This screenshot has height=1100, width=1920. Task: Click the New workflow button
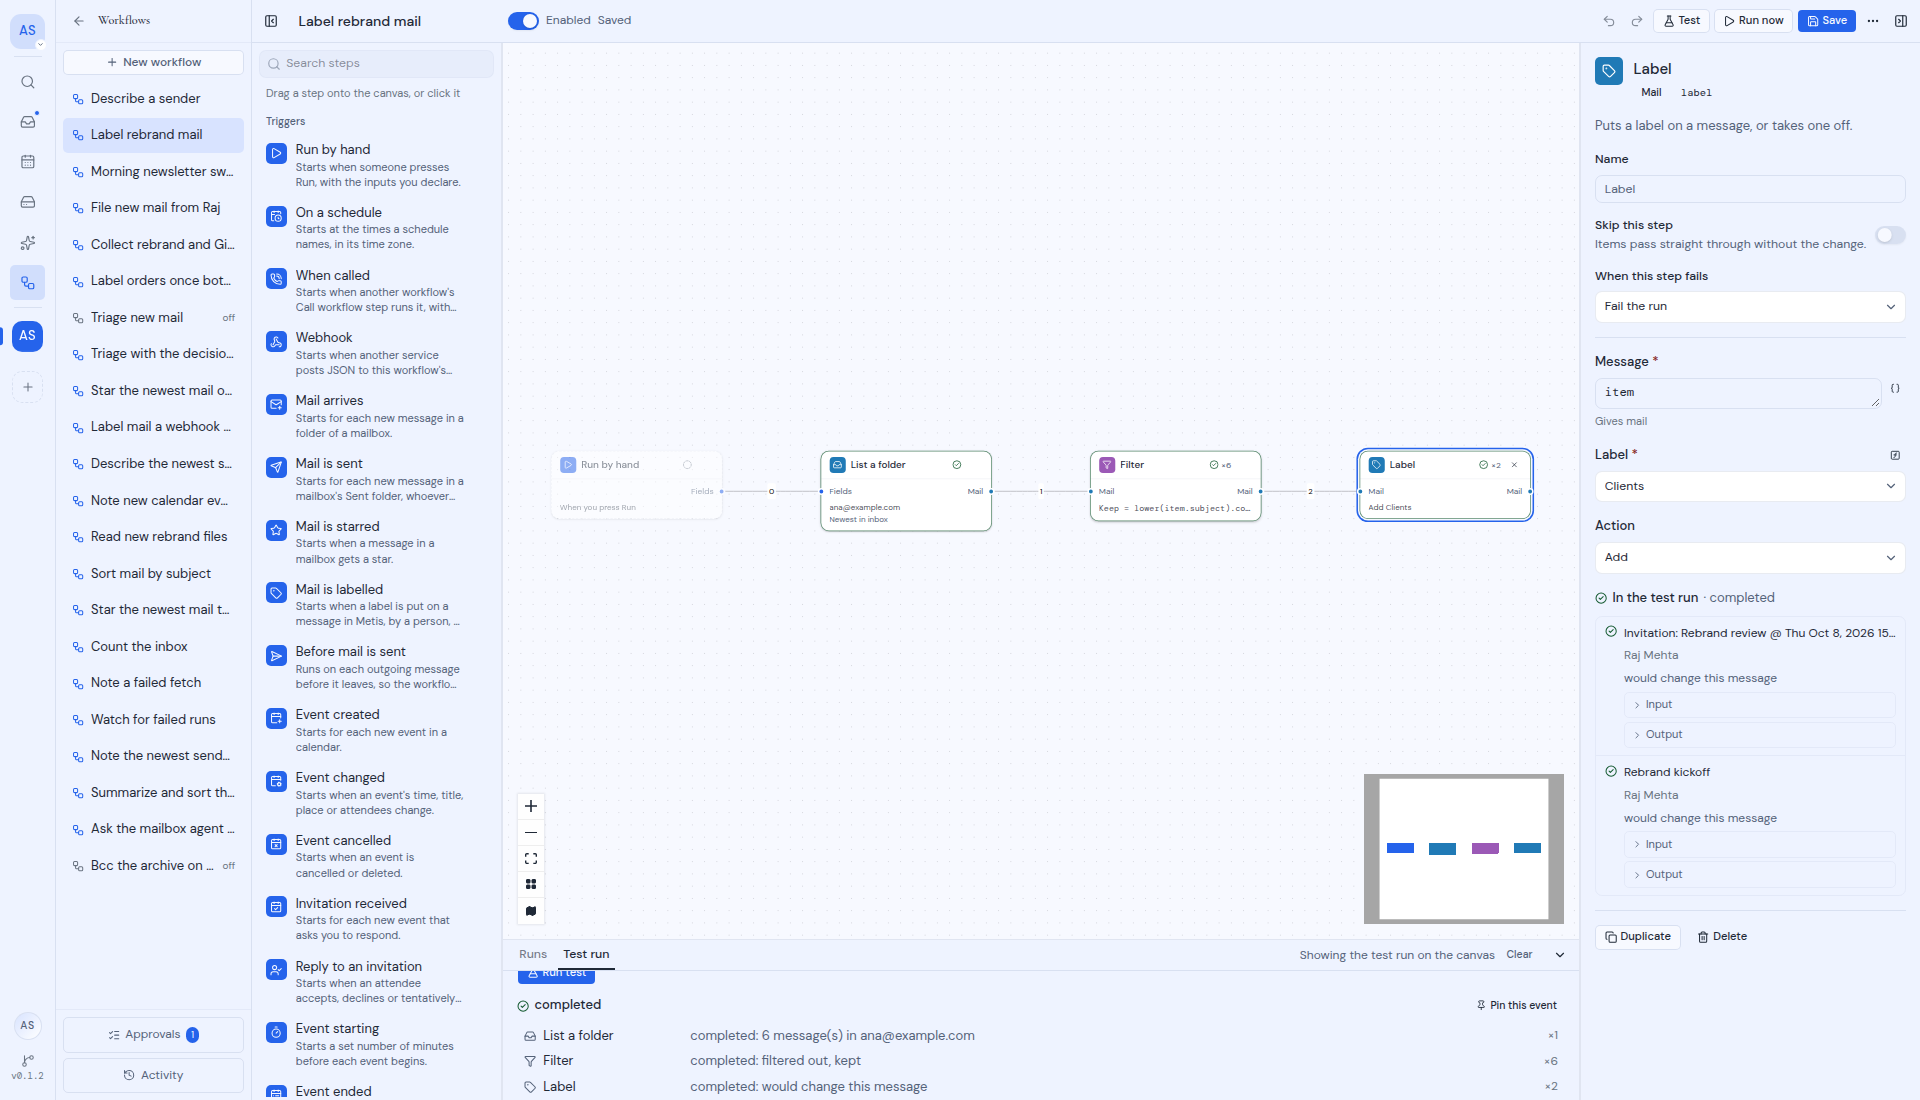click(x=153, y=62)
